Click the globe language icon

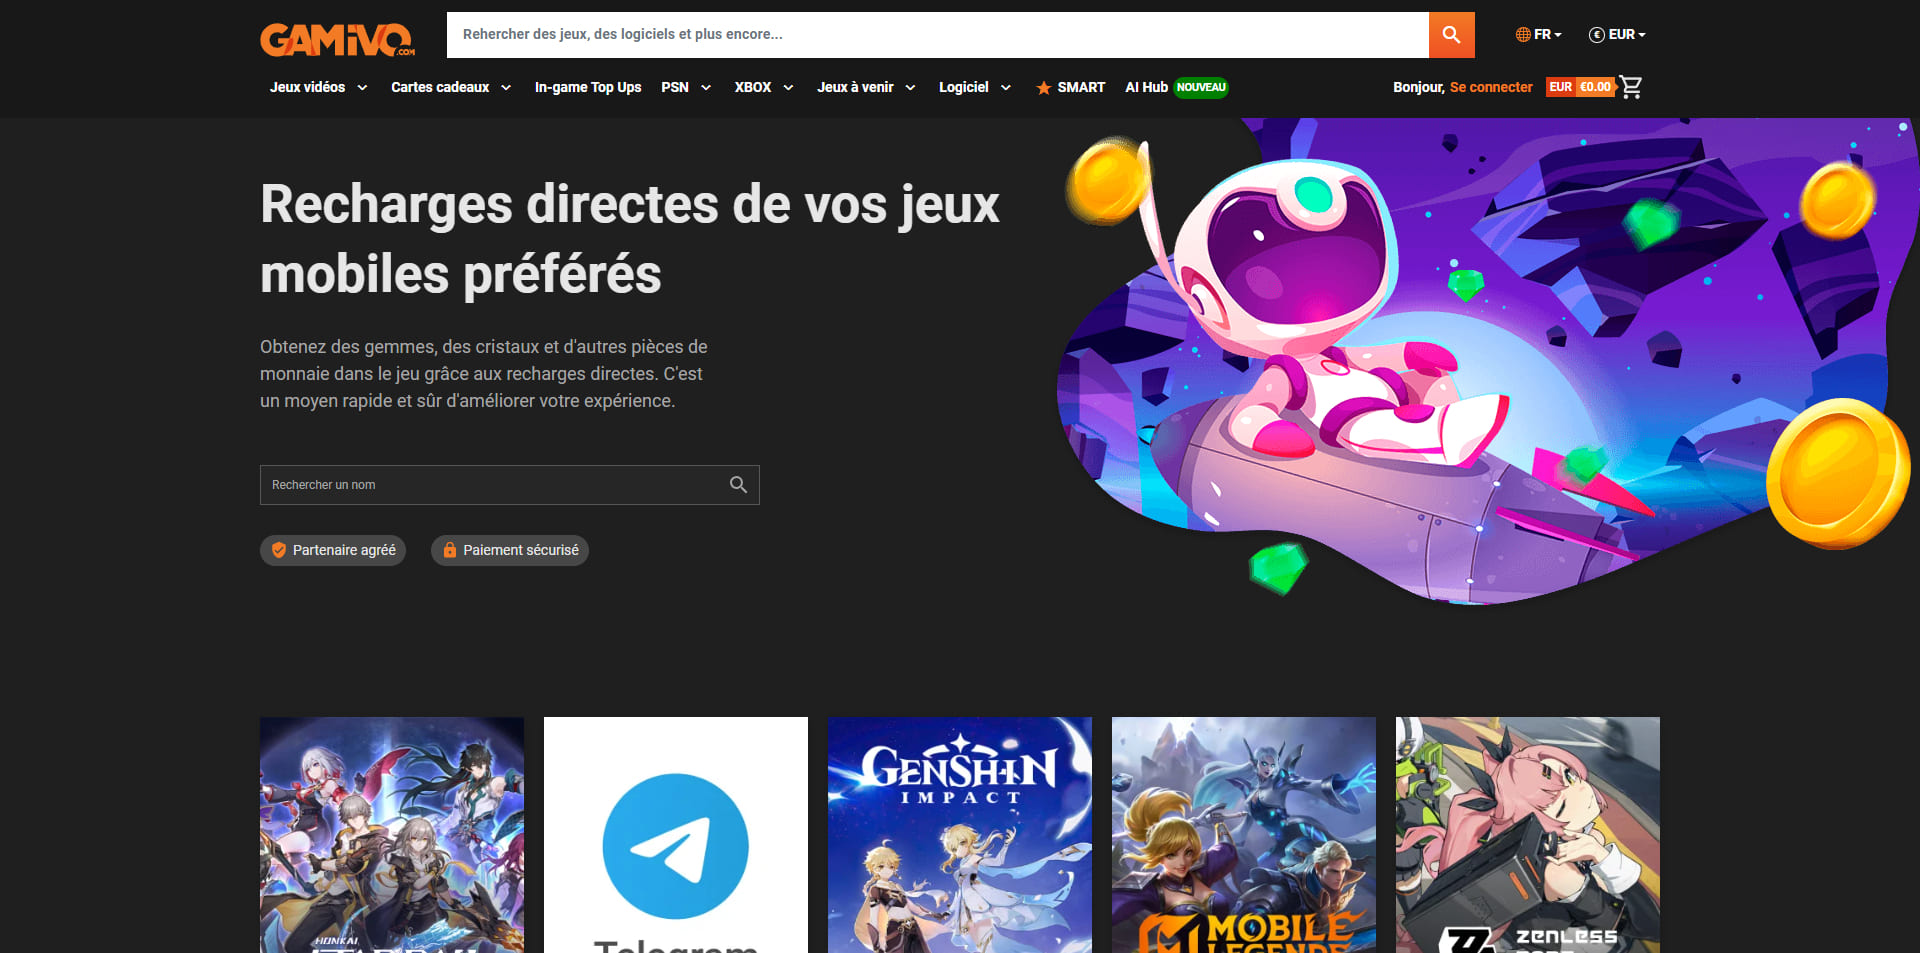pos(1523,35)
